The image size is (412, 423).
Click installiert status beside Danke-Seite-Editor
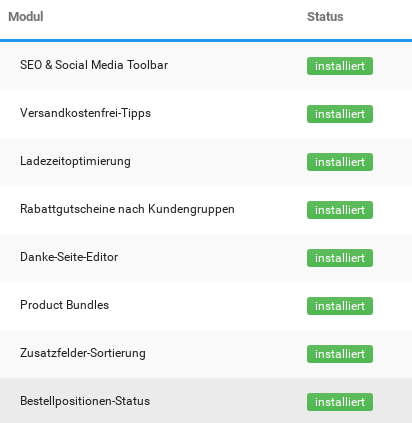click(340, 258)
